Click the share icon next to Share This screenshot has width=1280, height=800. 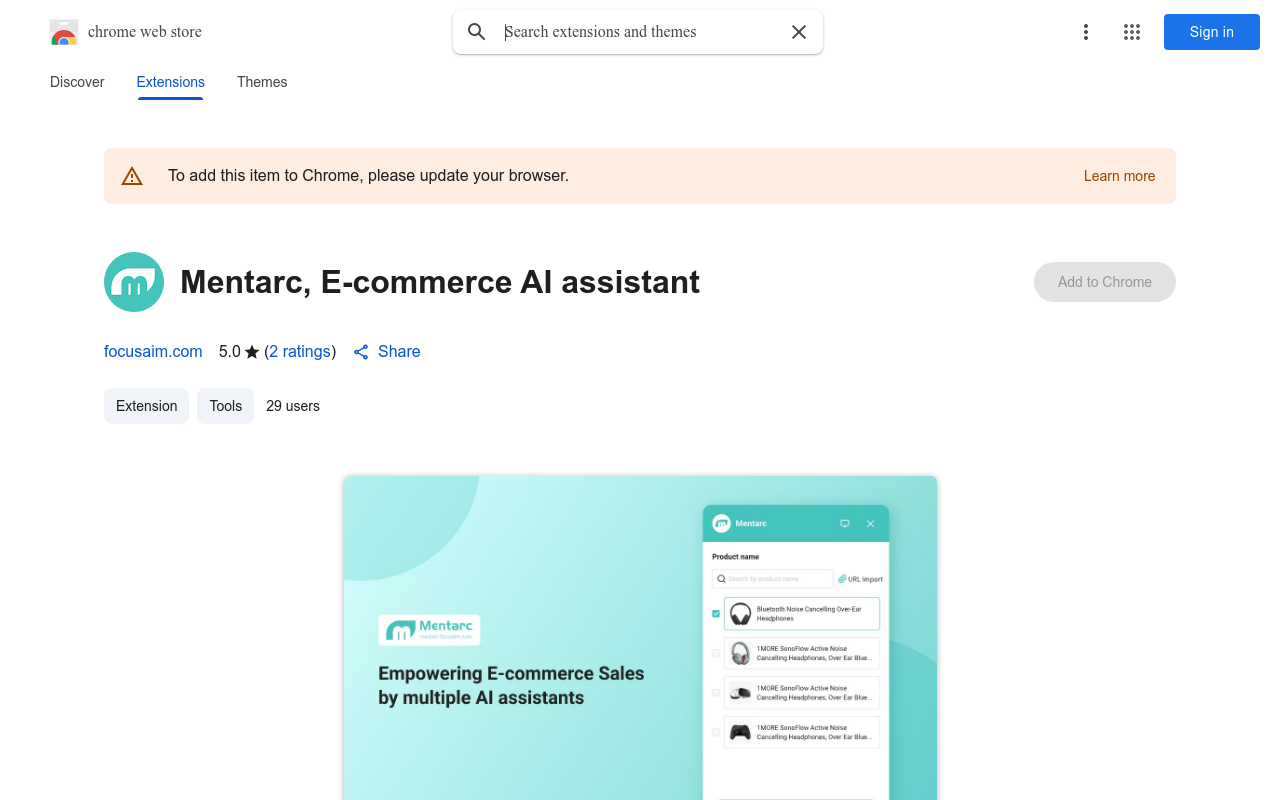click(361, 352)
